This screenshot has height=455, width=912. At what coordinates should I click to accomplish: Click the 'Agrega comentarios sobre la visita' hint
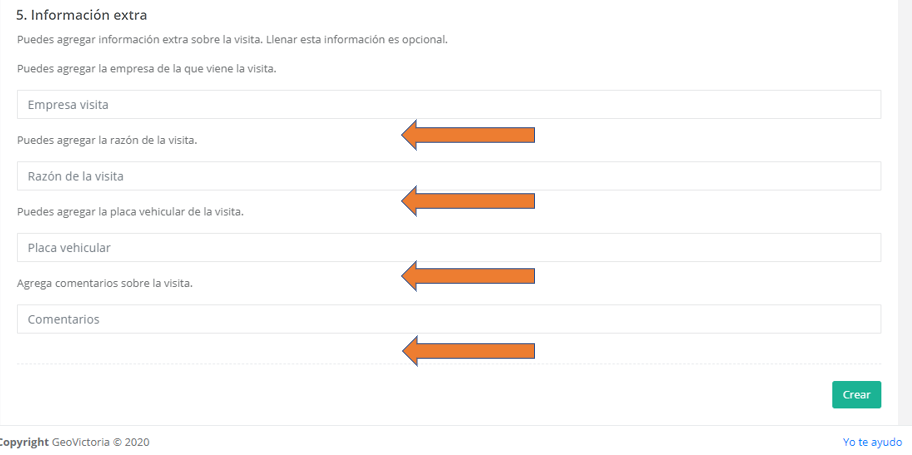[x=105, y=283]
